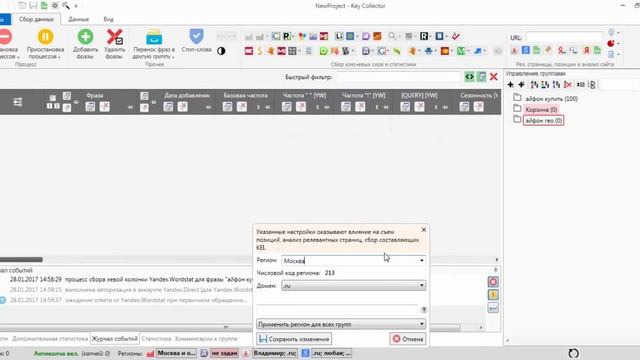
Task: Open the Stop-words shield icon
Action: tap(196, 37)
